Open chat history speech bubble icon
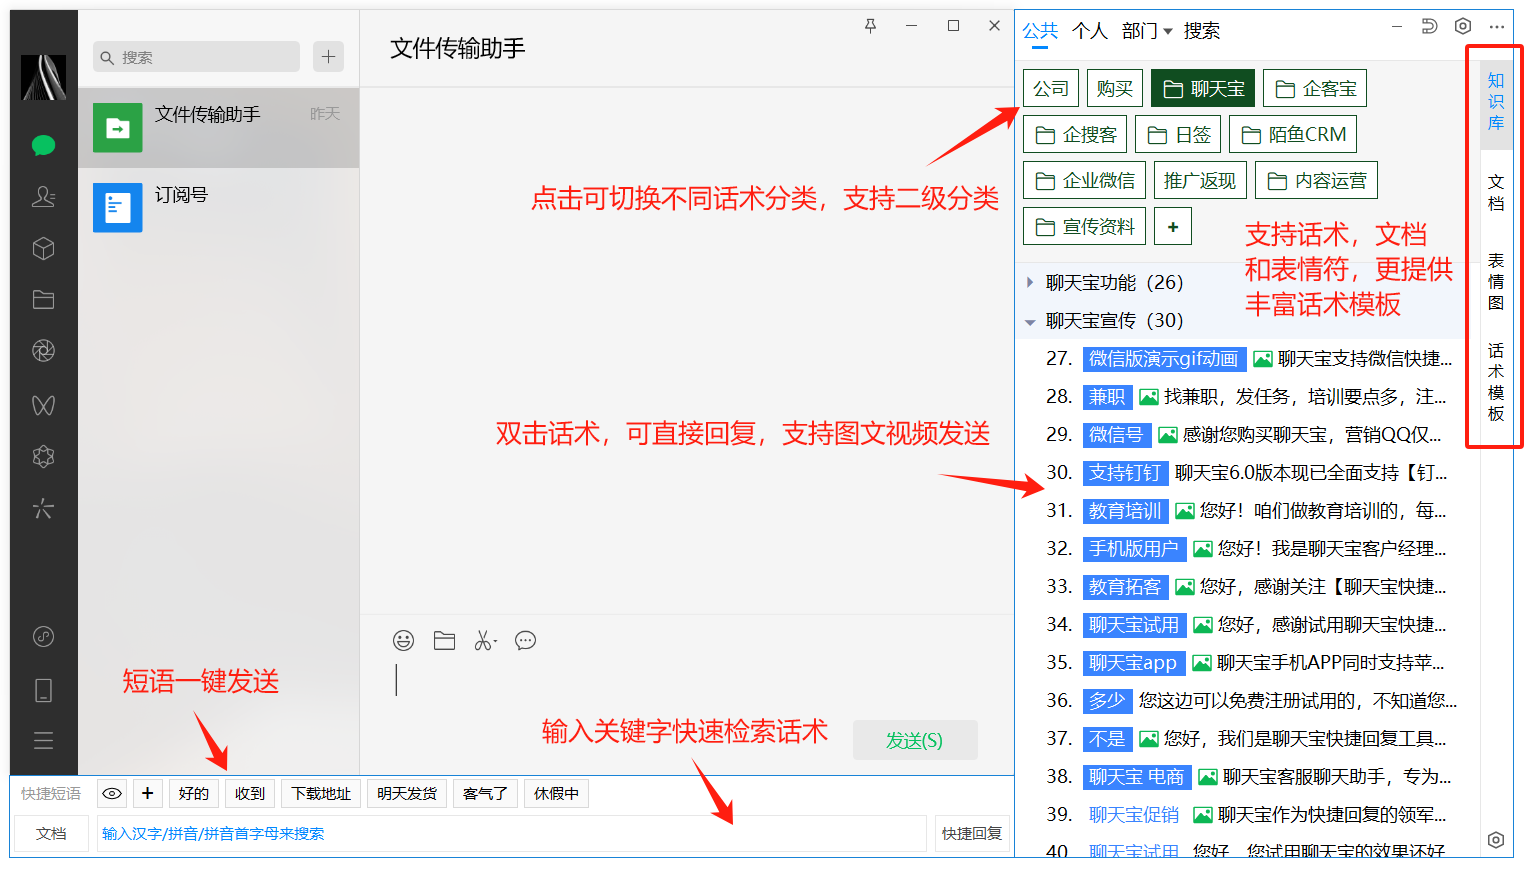Image resolution: width=1528 pixels, height=871 pixels. (x=525, y=641)
